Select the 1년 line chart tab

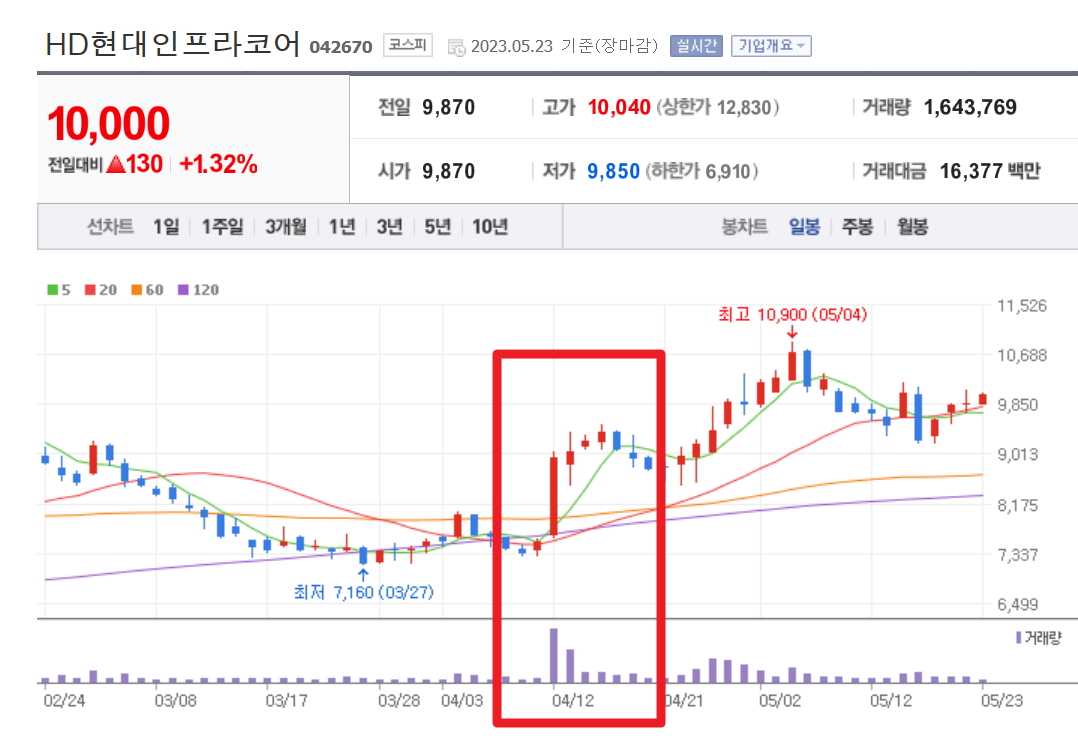click(342, 226)
